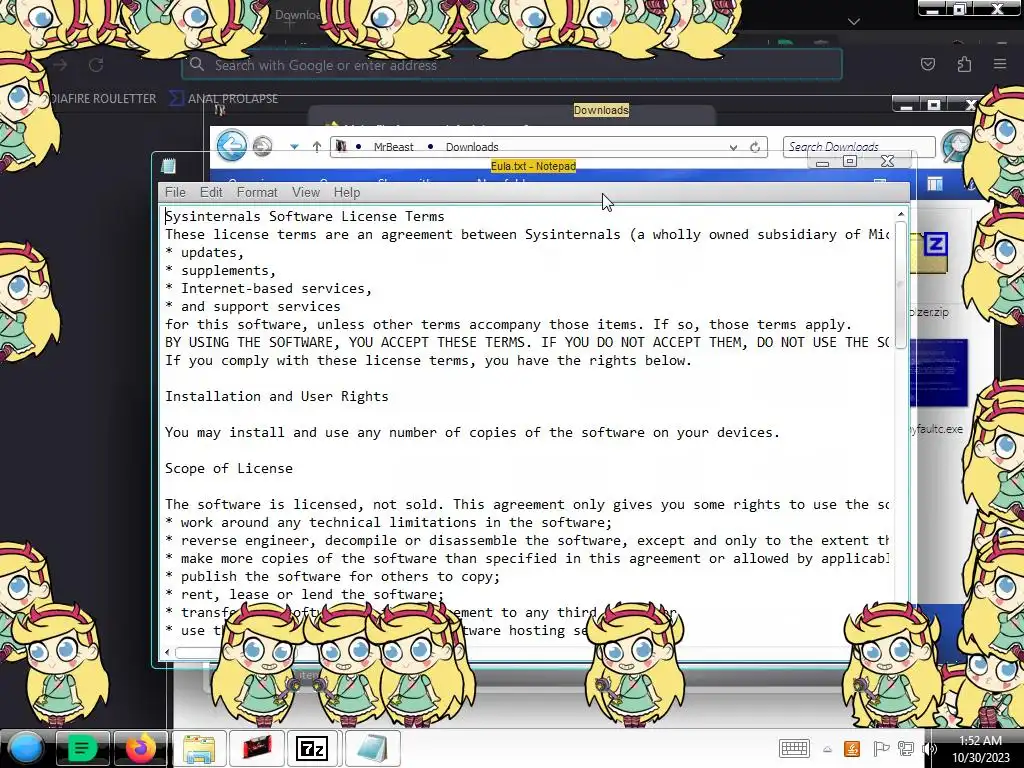This screenshot has width=1024, height=768.
Task: Click the Notepad vertical scrollbar up arrow
Action: point(901,214)
